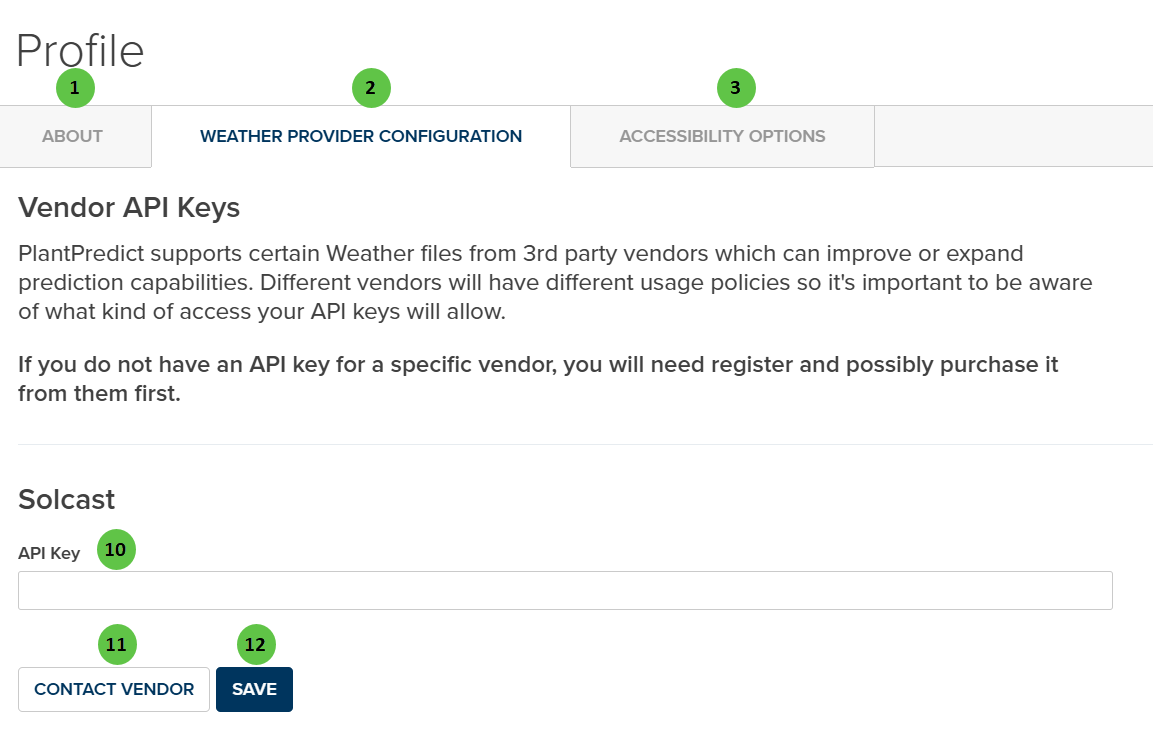1153x746 pixels.
Task: Click green marker 12 above Save
Action: coord(255,645)
